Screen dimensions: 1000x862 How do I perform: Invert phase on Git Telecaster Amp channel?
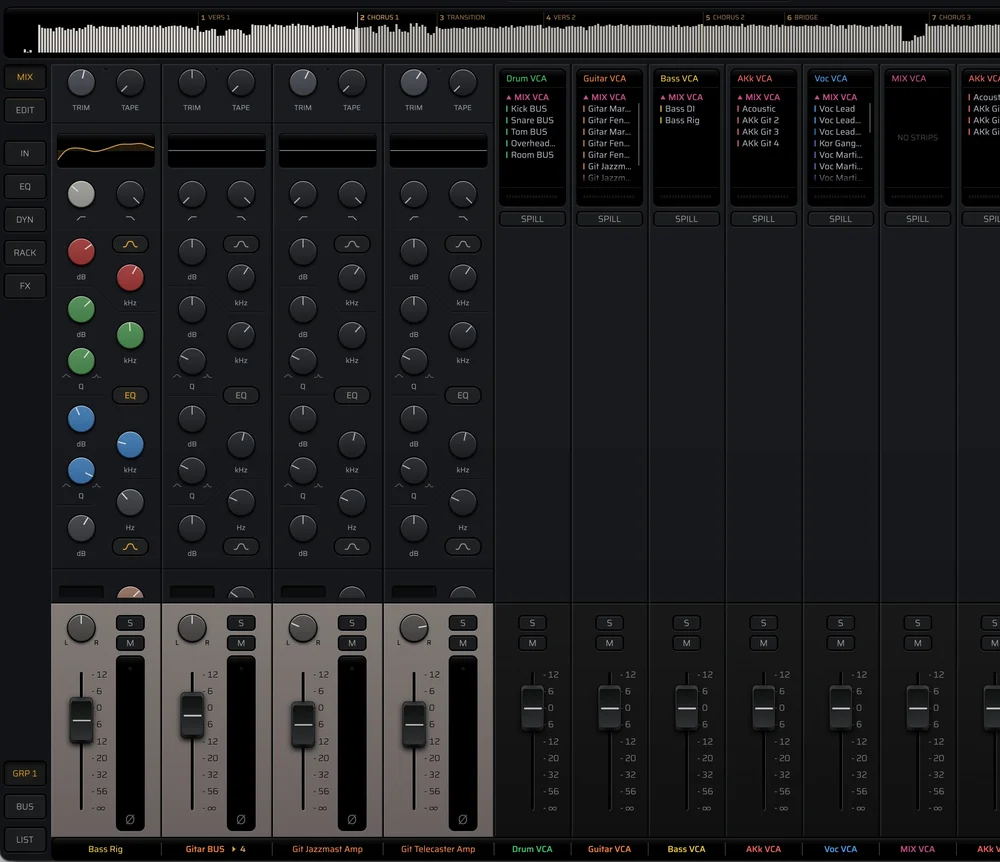463,819
